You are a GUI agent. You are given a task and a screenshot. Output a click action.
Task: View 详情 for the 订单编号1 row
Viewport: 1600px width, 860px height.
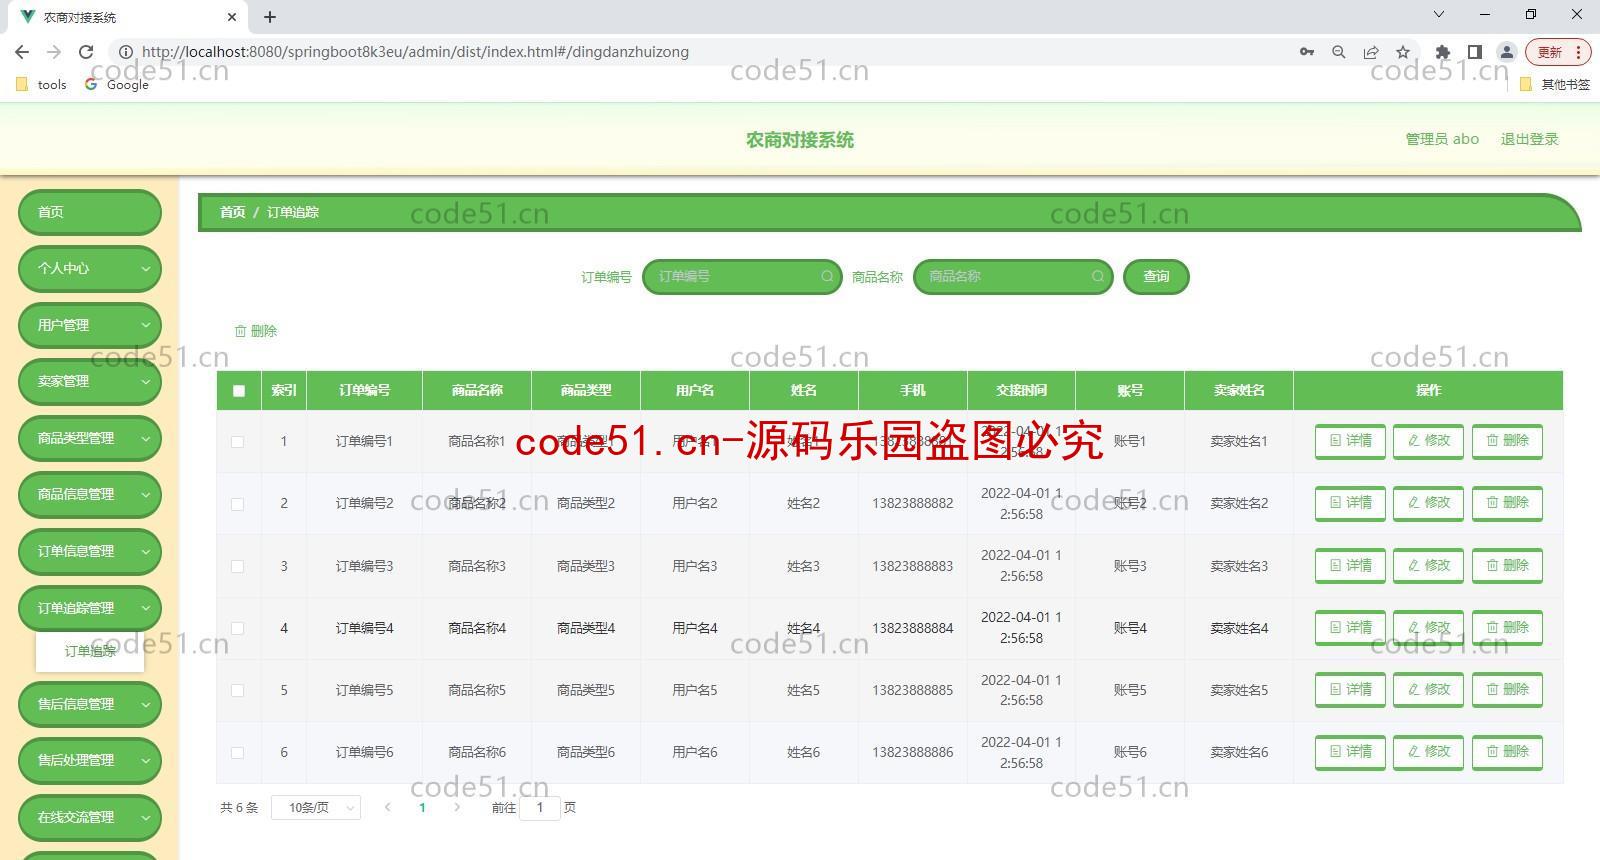pyautogui.click(x=1350, y=441)
